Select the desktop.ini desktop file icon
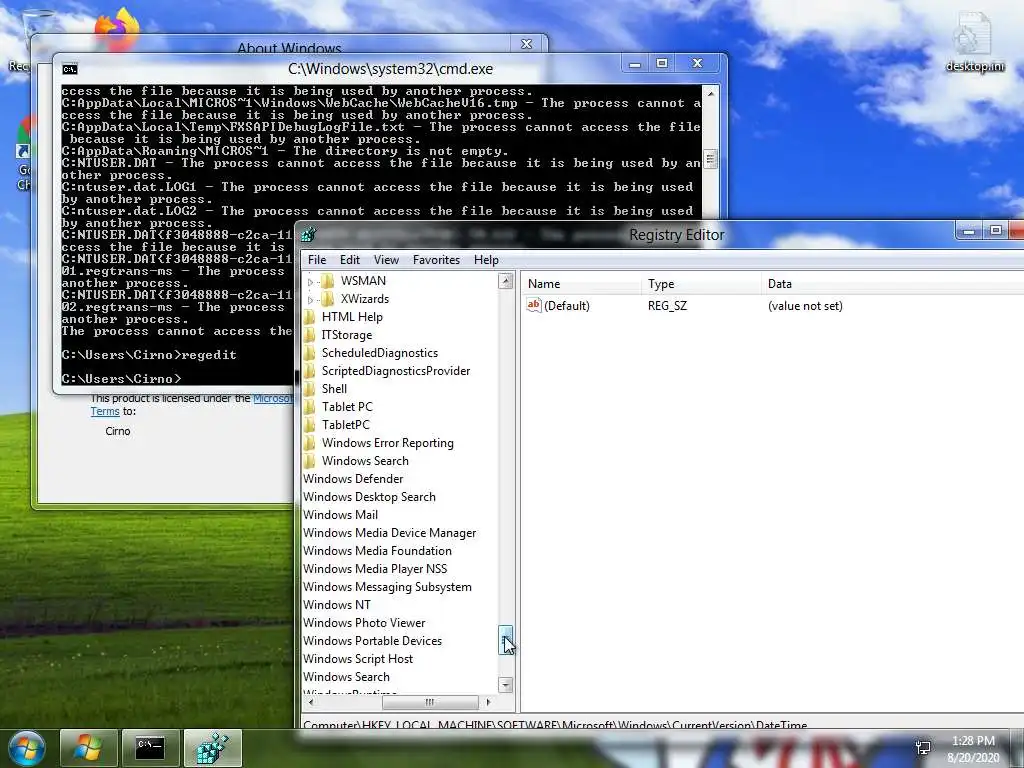1024x768 pixels. click(x=974, y=43)
